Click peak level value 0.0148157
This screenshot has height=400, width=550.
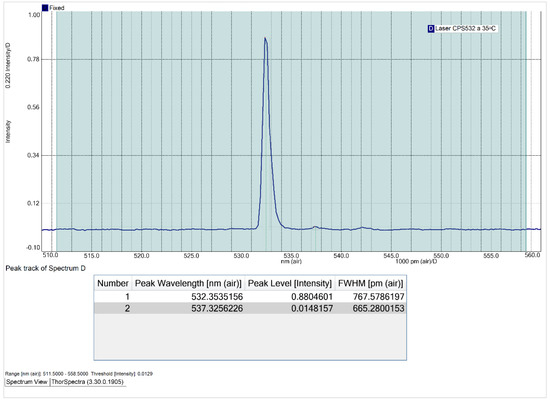tap(312, 309)
